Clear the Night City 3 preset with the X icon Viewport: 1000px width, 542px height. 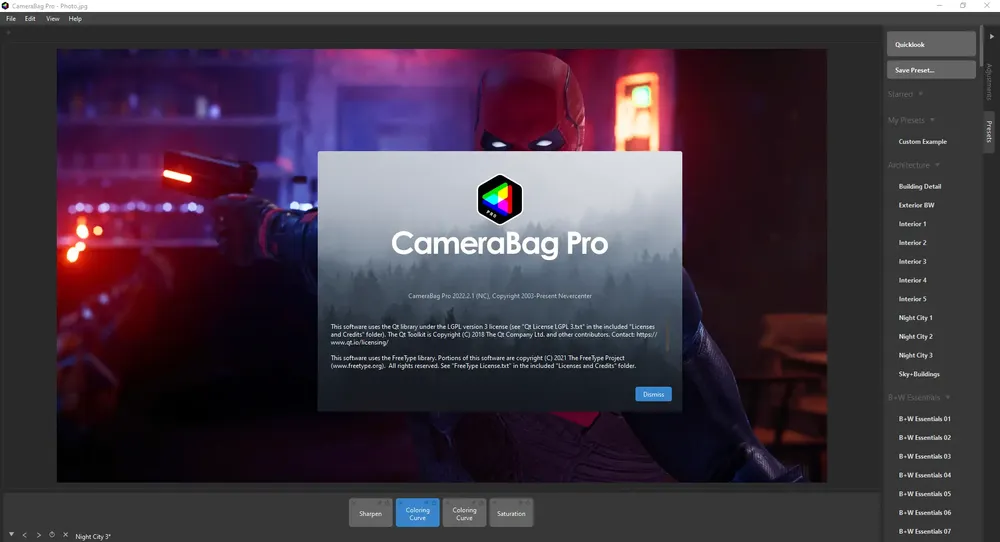(x=65, y=535)
